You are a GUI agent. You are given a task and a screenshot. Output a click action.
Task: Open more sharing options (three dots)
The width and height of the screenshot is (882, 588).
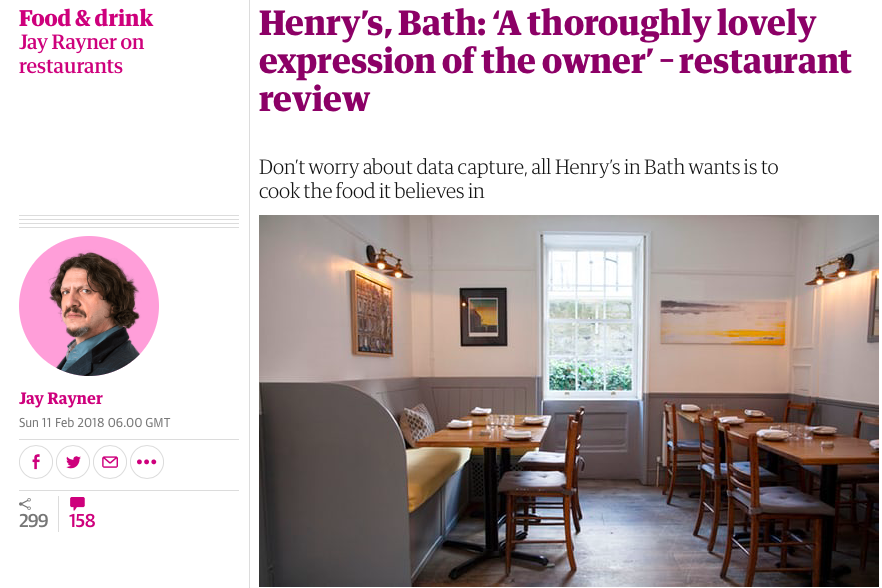point(147,462)
